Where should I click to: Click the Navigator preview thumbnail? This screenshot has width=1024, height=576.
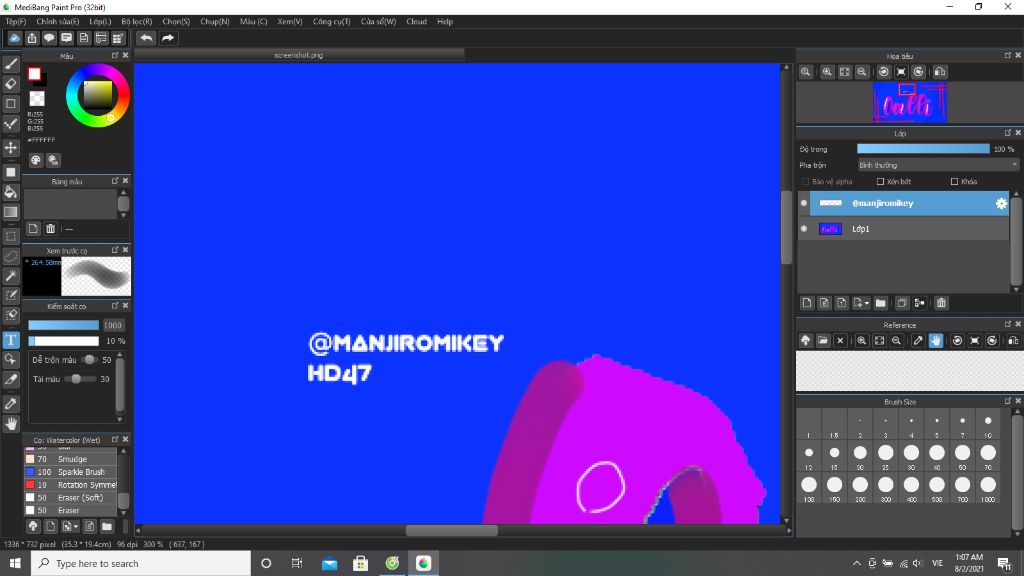[909, 103]
